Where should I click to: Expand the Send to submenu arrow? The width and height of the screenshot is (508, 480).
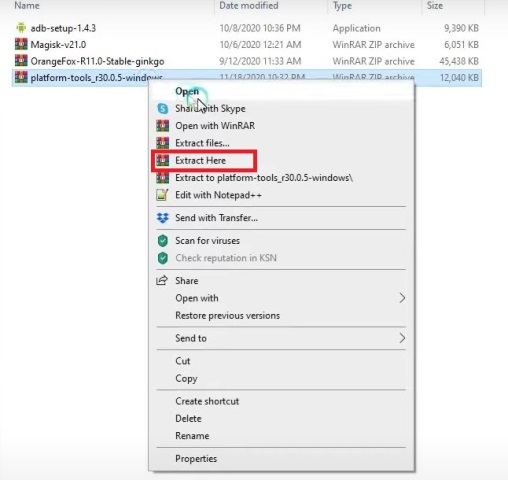(x=402, y=338)
